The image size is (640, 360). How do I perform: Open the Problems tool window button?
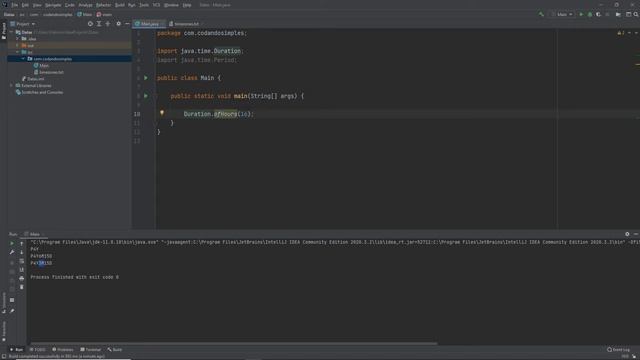[x=62, y=349]
